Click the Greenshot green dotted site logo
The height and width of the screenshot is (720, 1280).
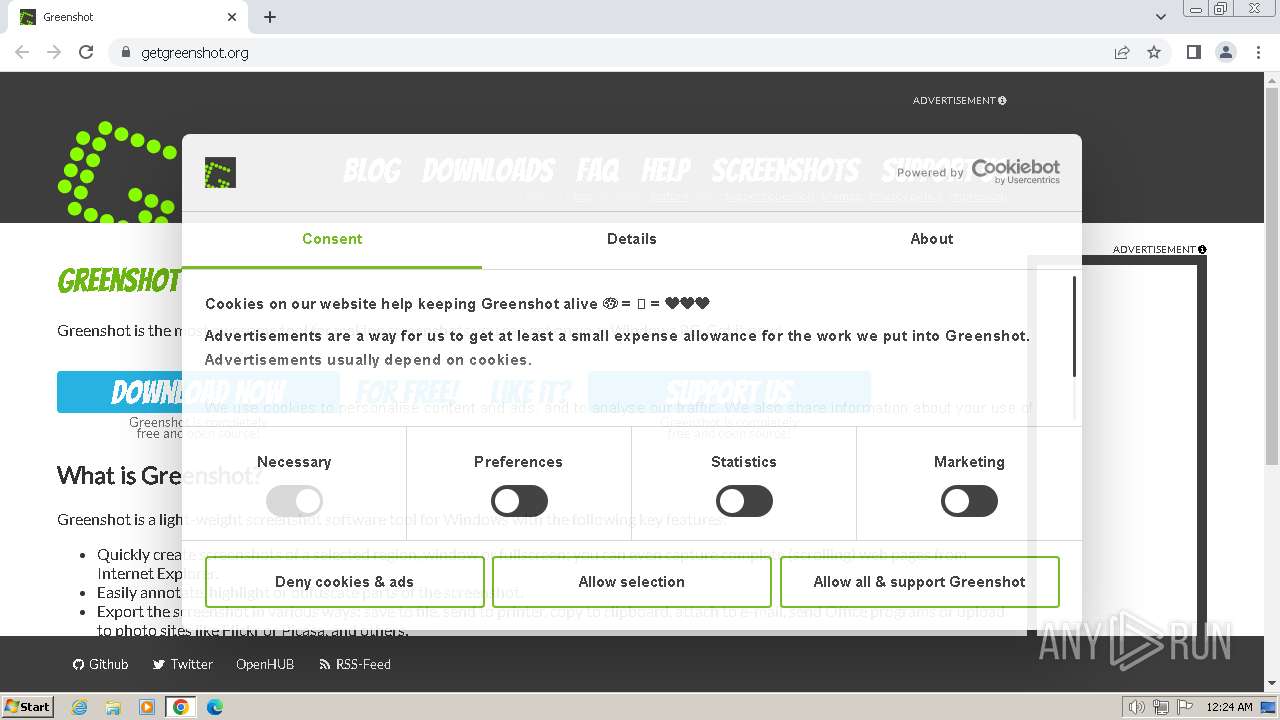pyautogui.click(x=118, y=172)
